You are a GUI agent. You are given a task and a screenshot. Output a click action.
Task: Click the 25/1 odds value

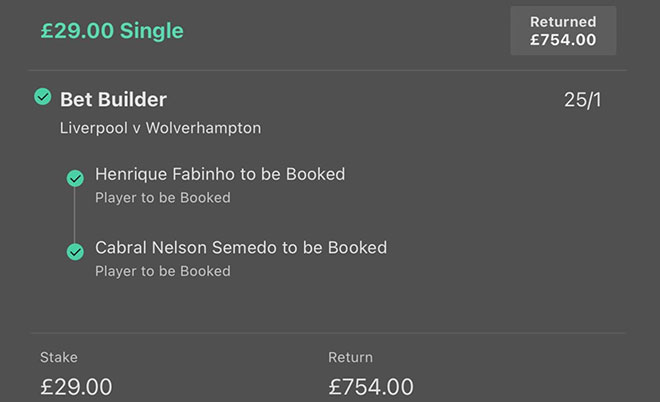(584, 100)
